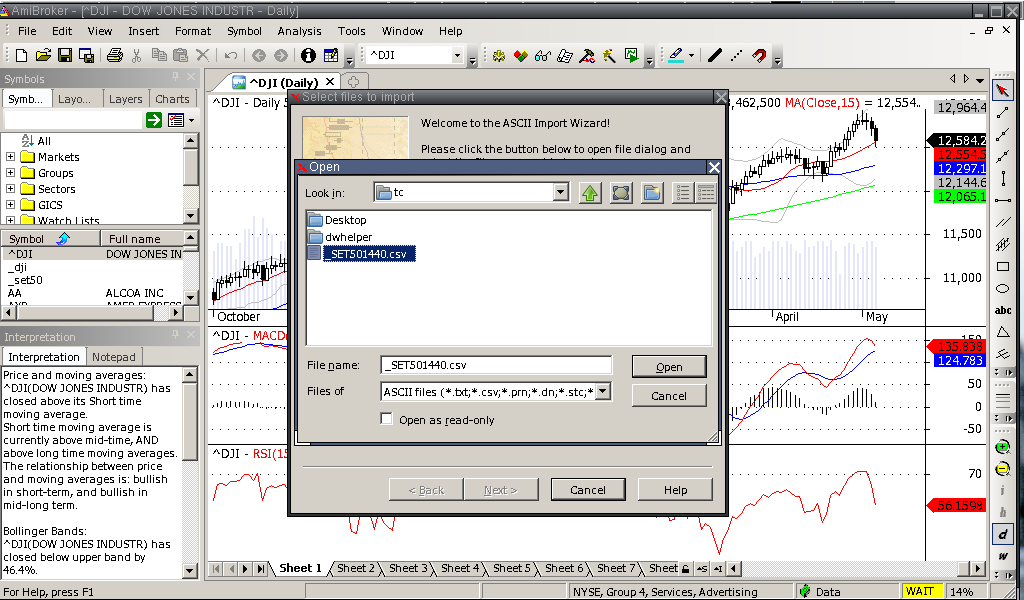Select the AA ALCOA INC symbol row
This screenshot has width=1024, height=600.
pos(93,293)
